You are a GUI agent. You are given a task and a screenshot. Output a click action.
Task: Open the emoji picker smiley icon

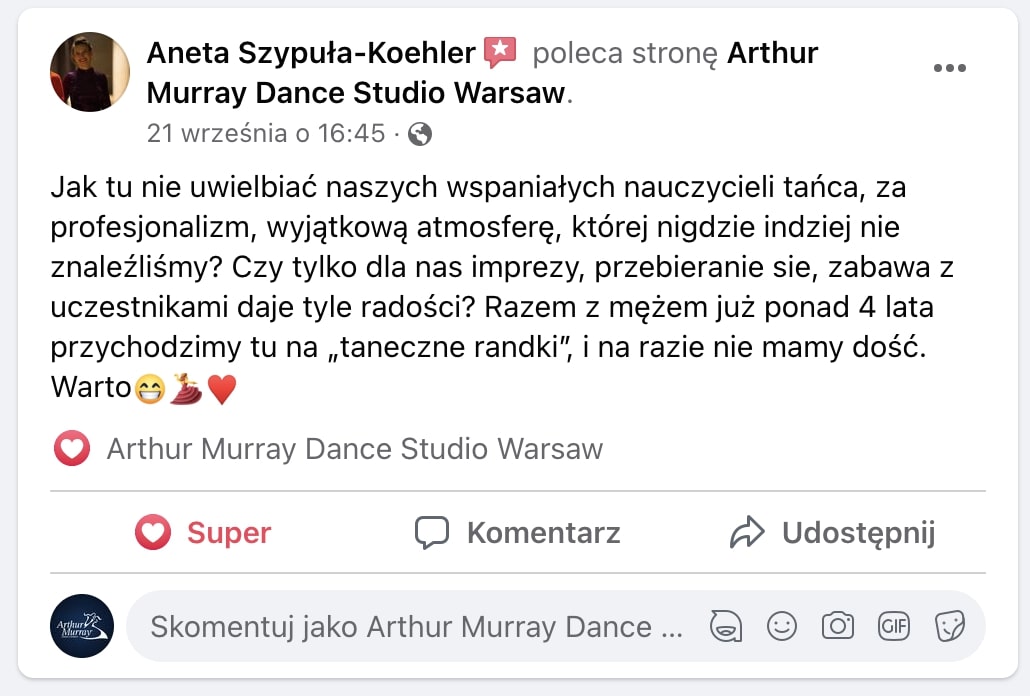(x=781, y=627)
